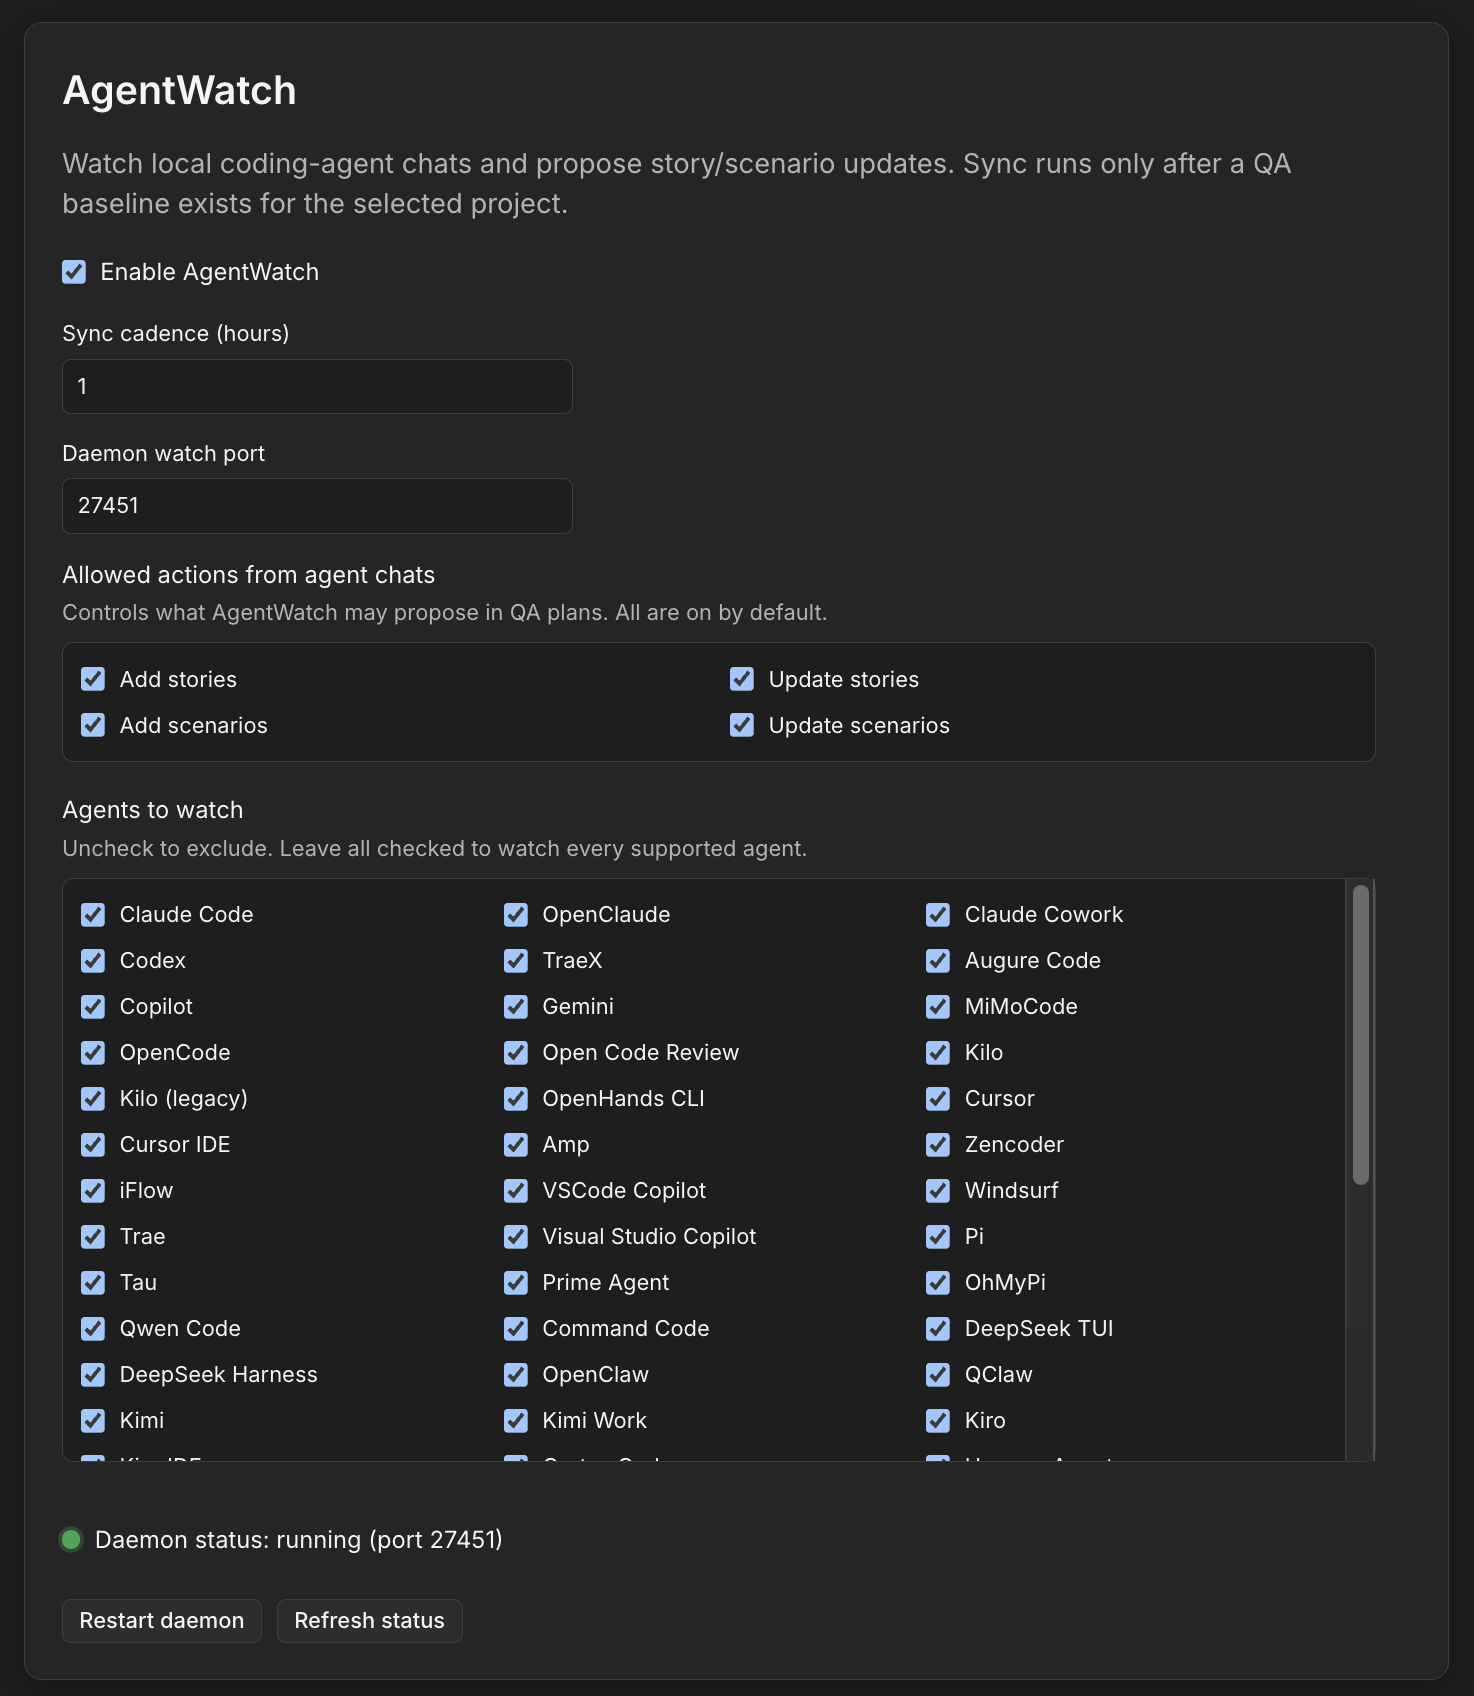Uncheck the iFlow agent
Screen dimensions: 1474x1696
93,1191
